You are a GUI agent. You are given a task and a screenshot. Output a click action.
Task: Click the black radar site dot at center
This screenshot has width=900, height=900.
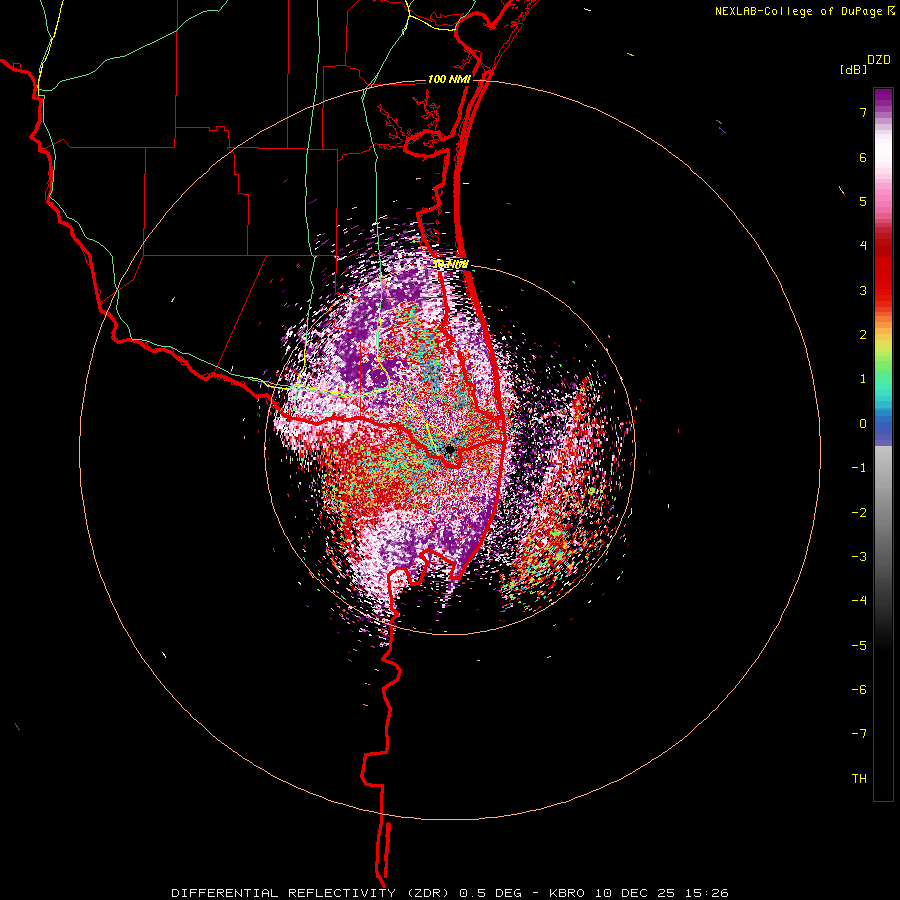point(450,450)
